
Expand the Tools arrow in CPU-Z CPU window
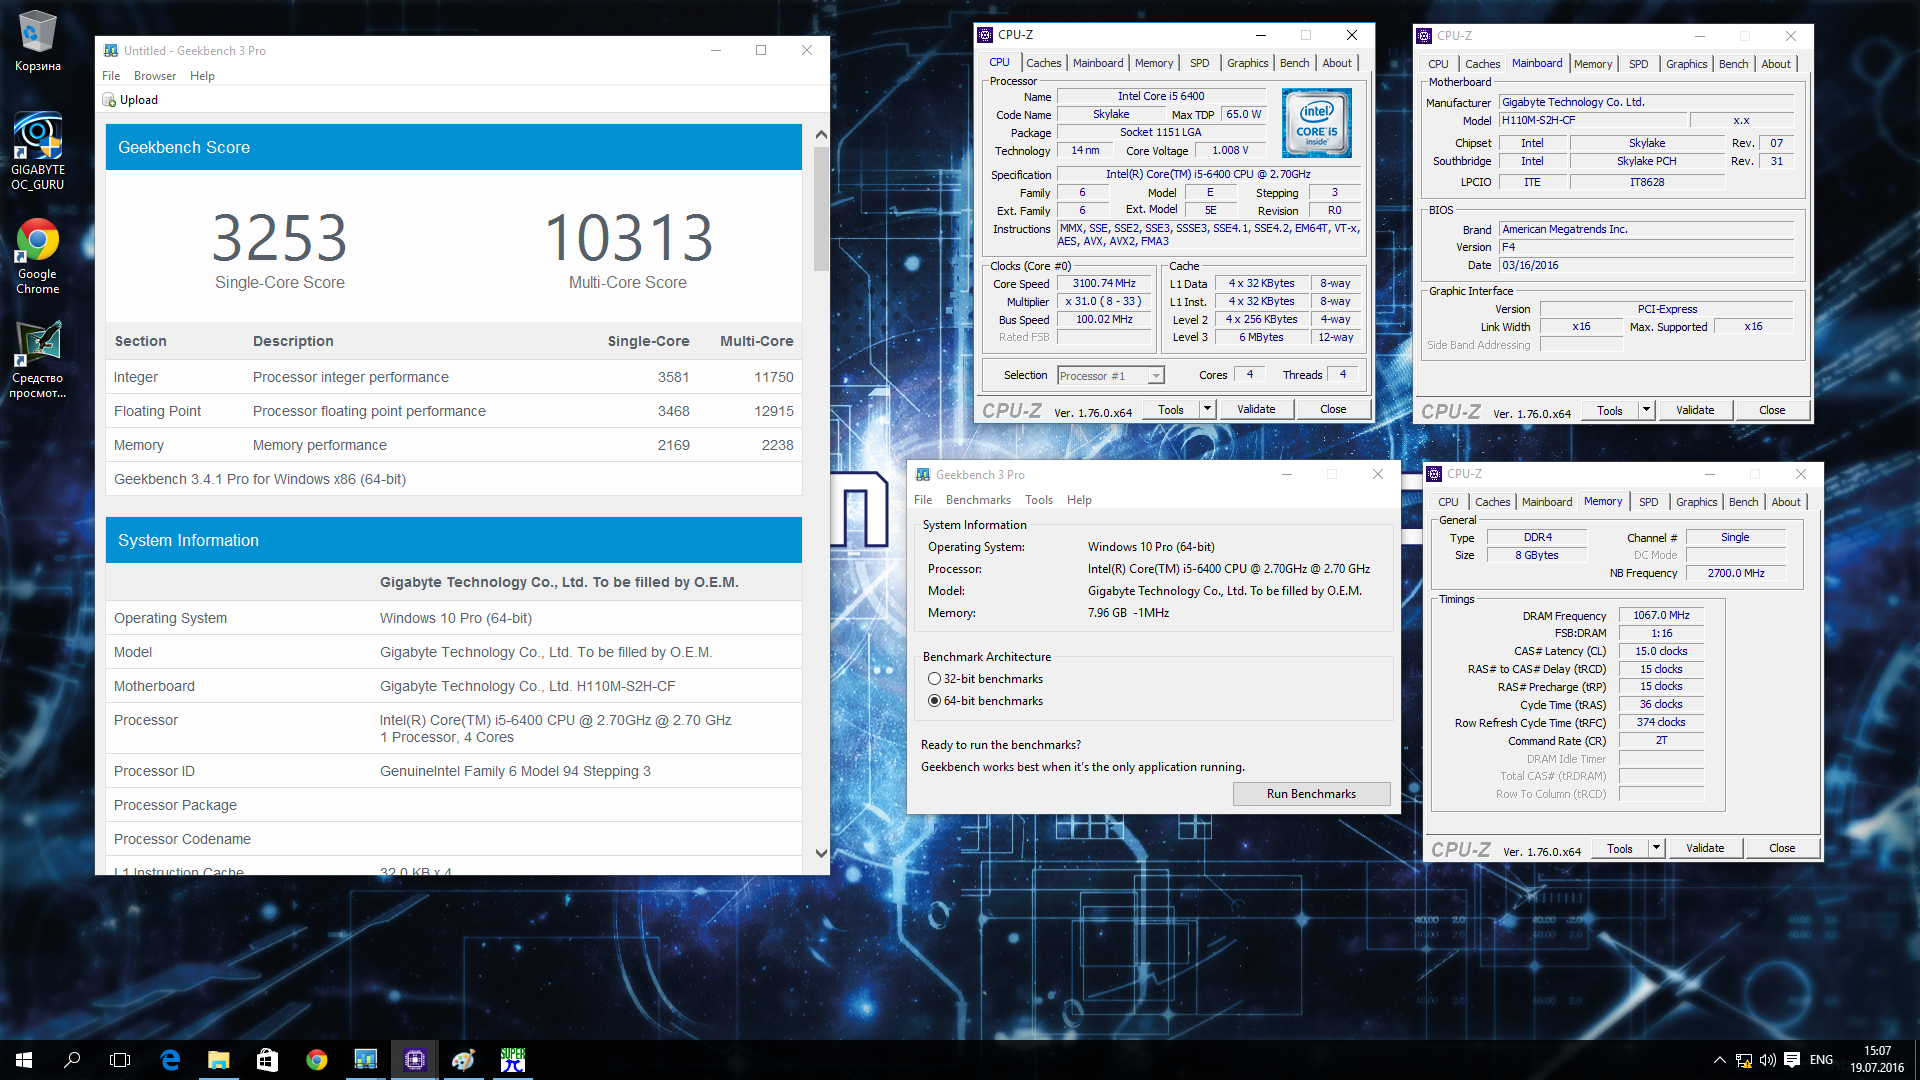coord(1207,409)
